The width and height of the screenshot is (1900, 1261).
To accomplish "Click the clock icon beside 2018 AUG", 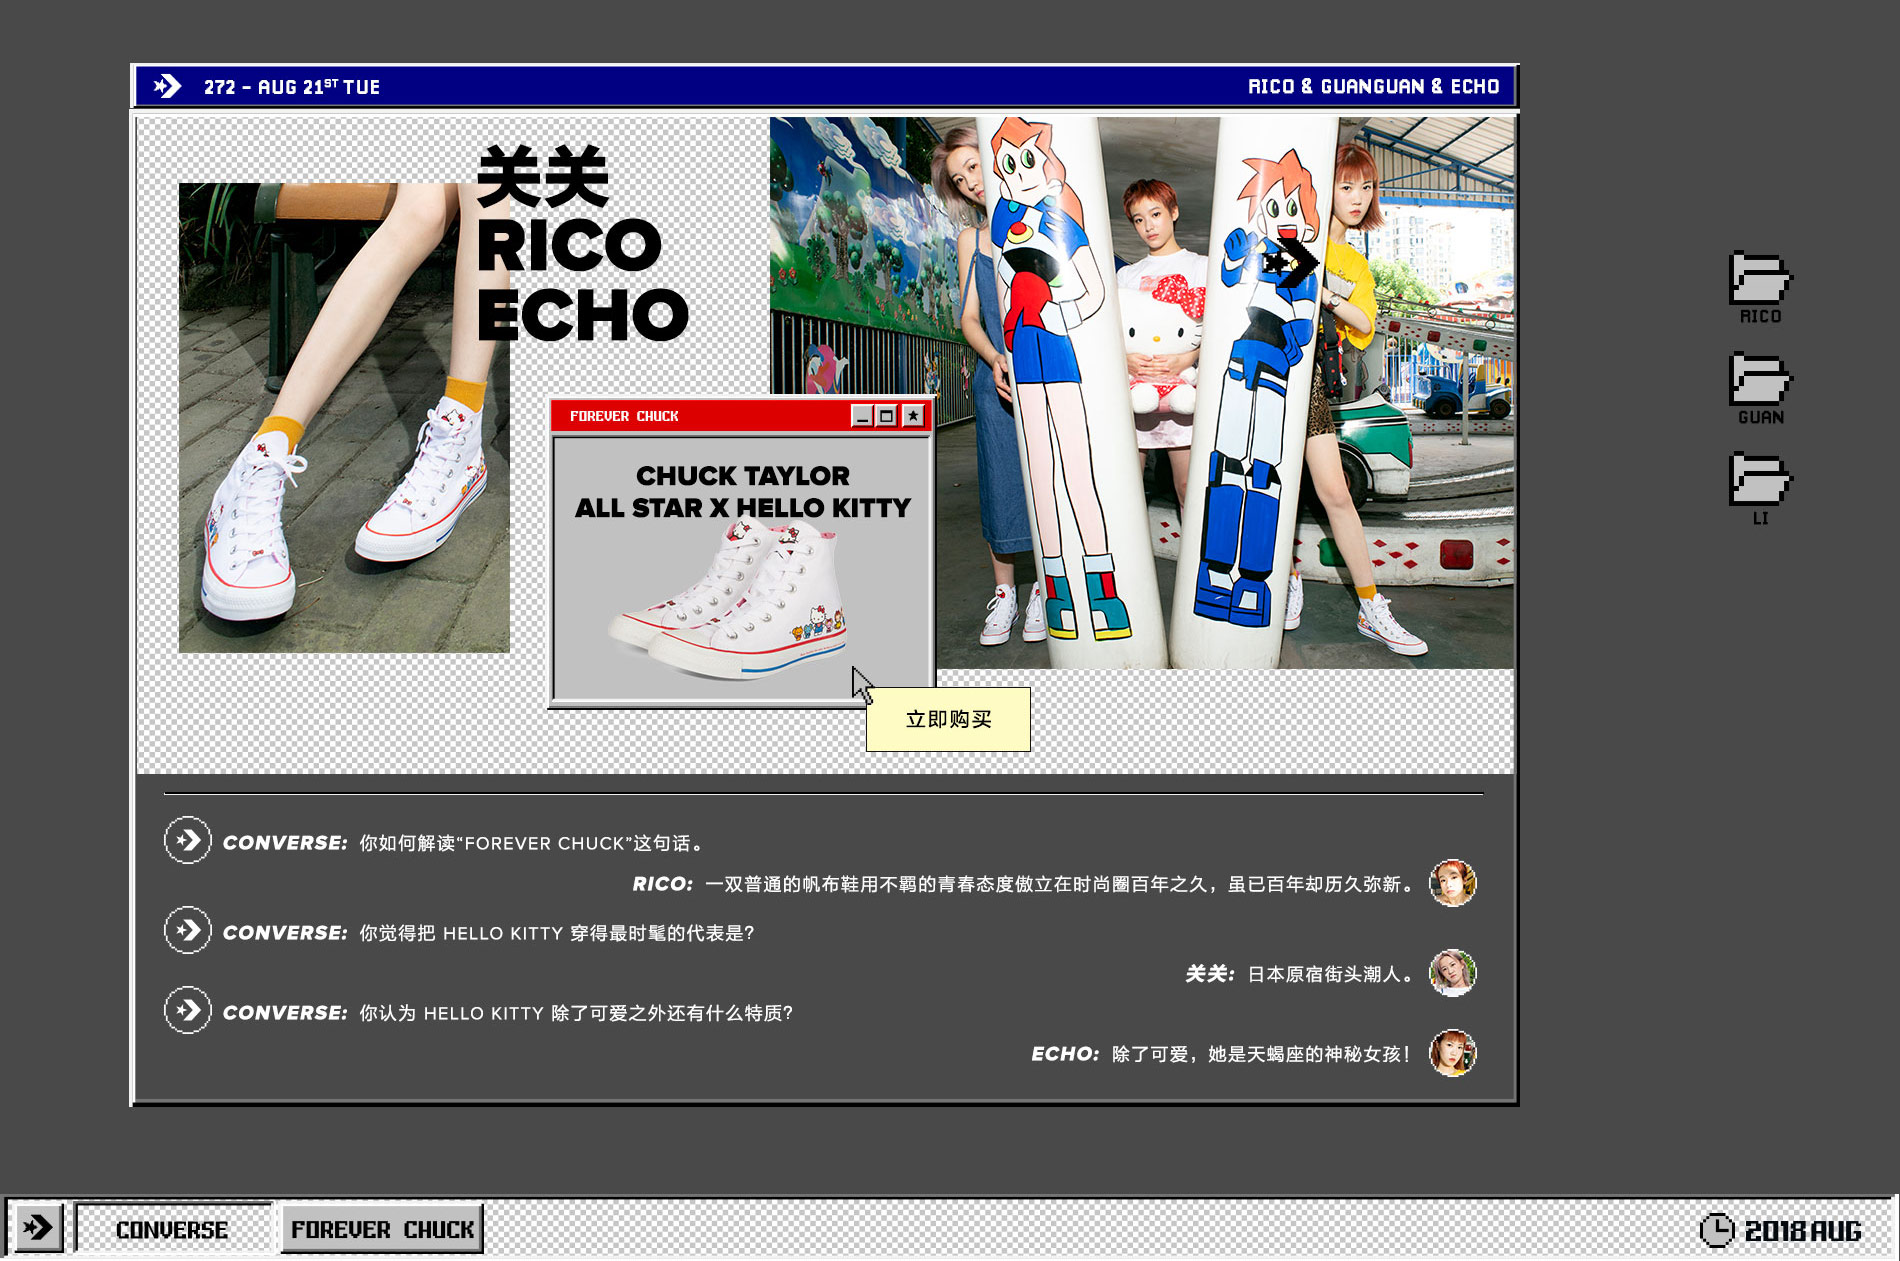I will click(x=1717, y=1230).
